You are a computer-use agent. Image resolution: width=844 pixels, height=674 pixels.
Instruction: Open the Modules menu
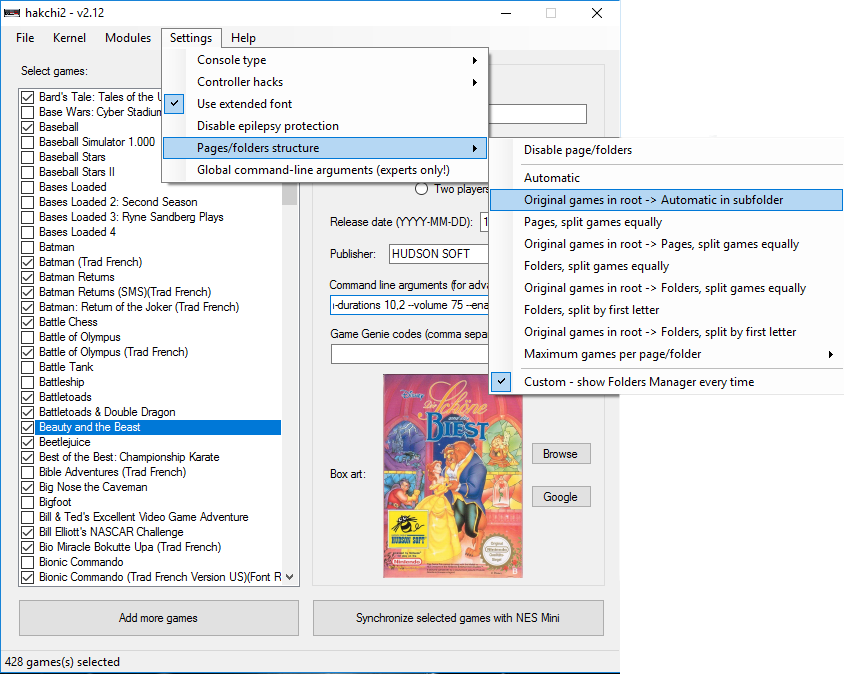(x=128, y=38)
